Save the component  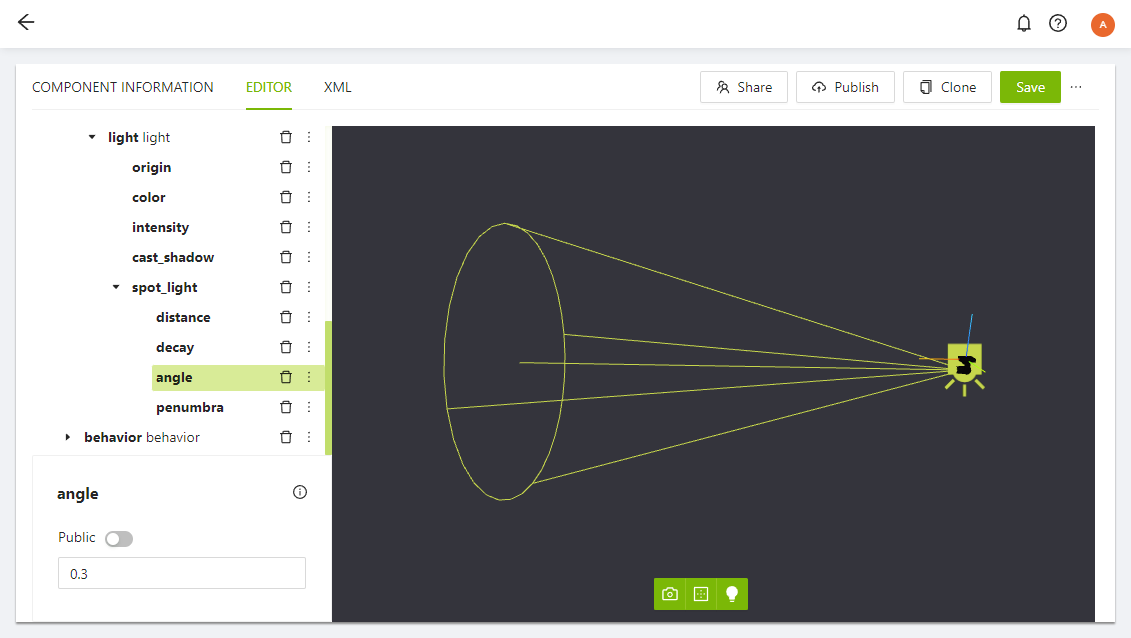click(1030, 87)
